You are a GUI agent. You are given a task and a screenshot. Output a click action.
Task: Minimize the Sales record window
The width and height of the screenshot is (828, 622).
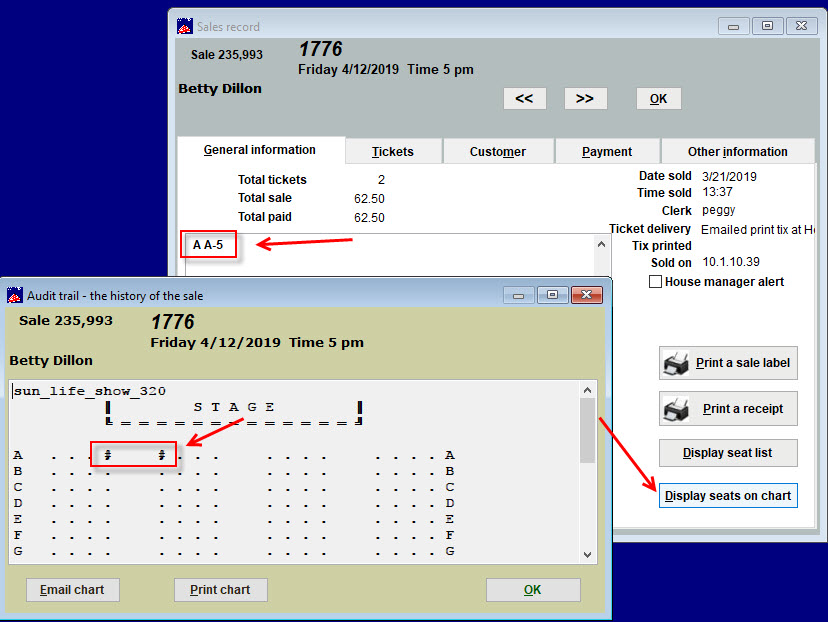pyautogui.click(x=733, y=26)
